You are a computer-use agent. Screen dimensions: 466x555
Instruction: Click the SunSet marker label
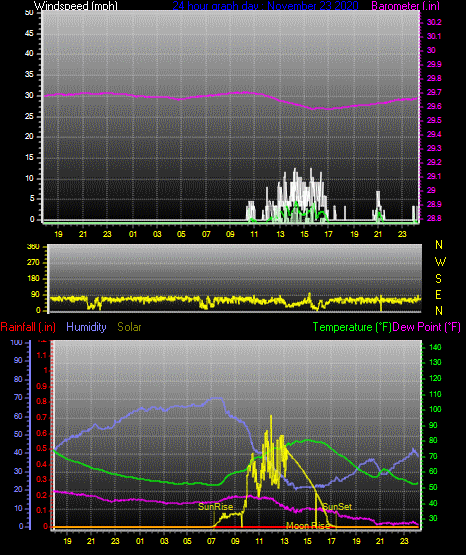[x=337, y=507]
